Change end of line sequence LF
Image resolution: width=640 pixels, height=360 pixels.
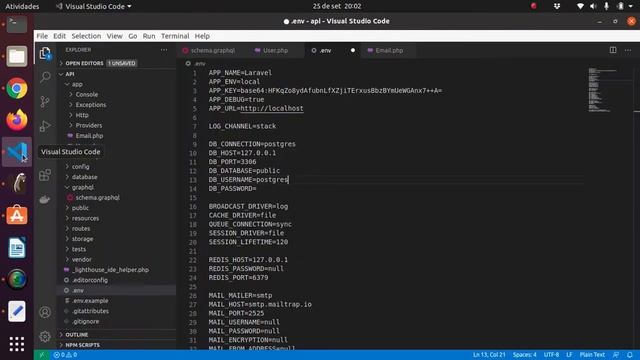[x=569, y=355]
